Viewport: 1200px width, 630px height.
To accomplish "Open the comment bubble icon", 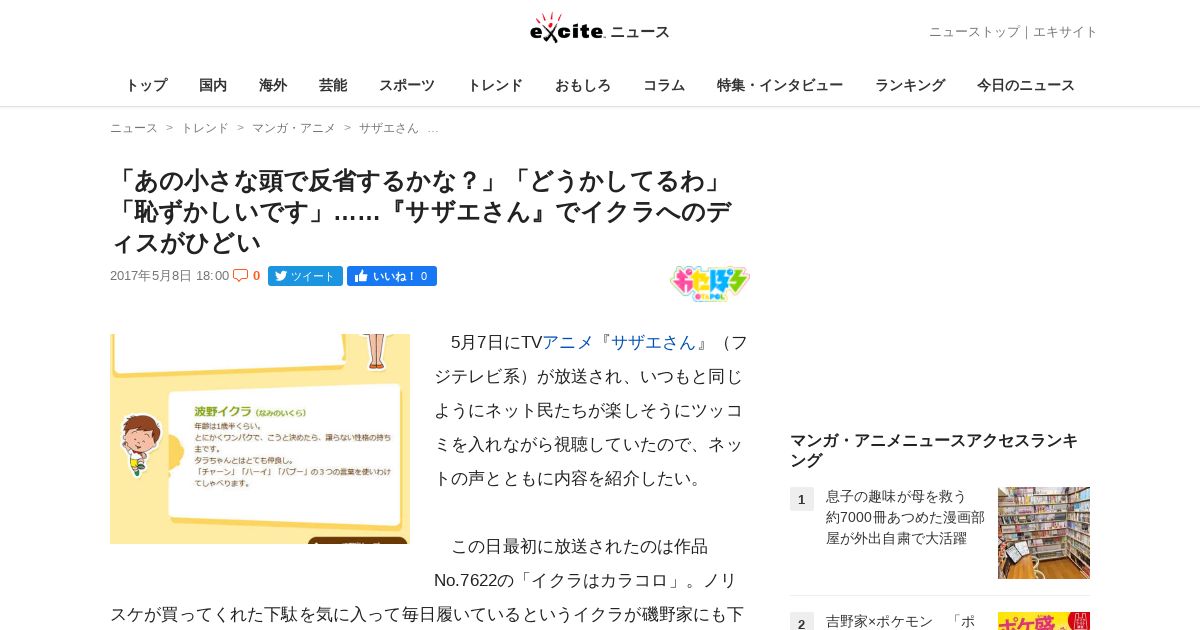I will pyautogui.click(x=240, y=275).
